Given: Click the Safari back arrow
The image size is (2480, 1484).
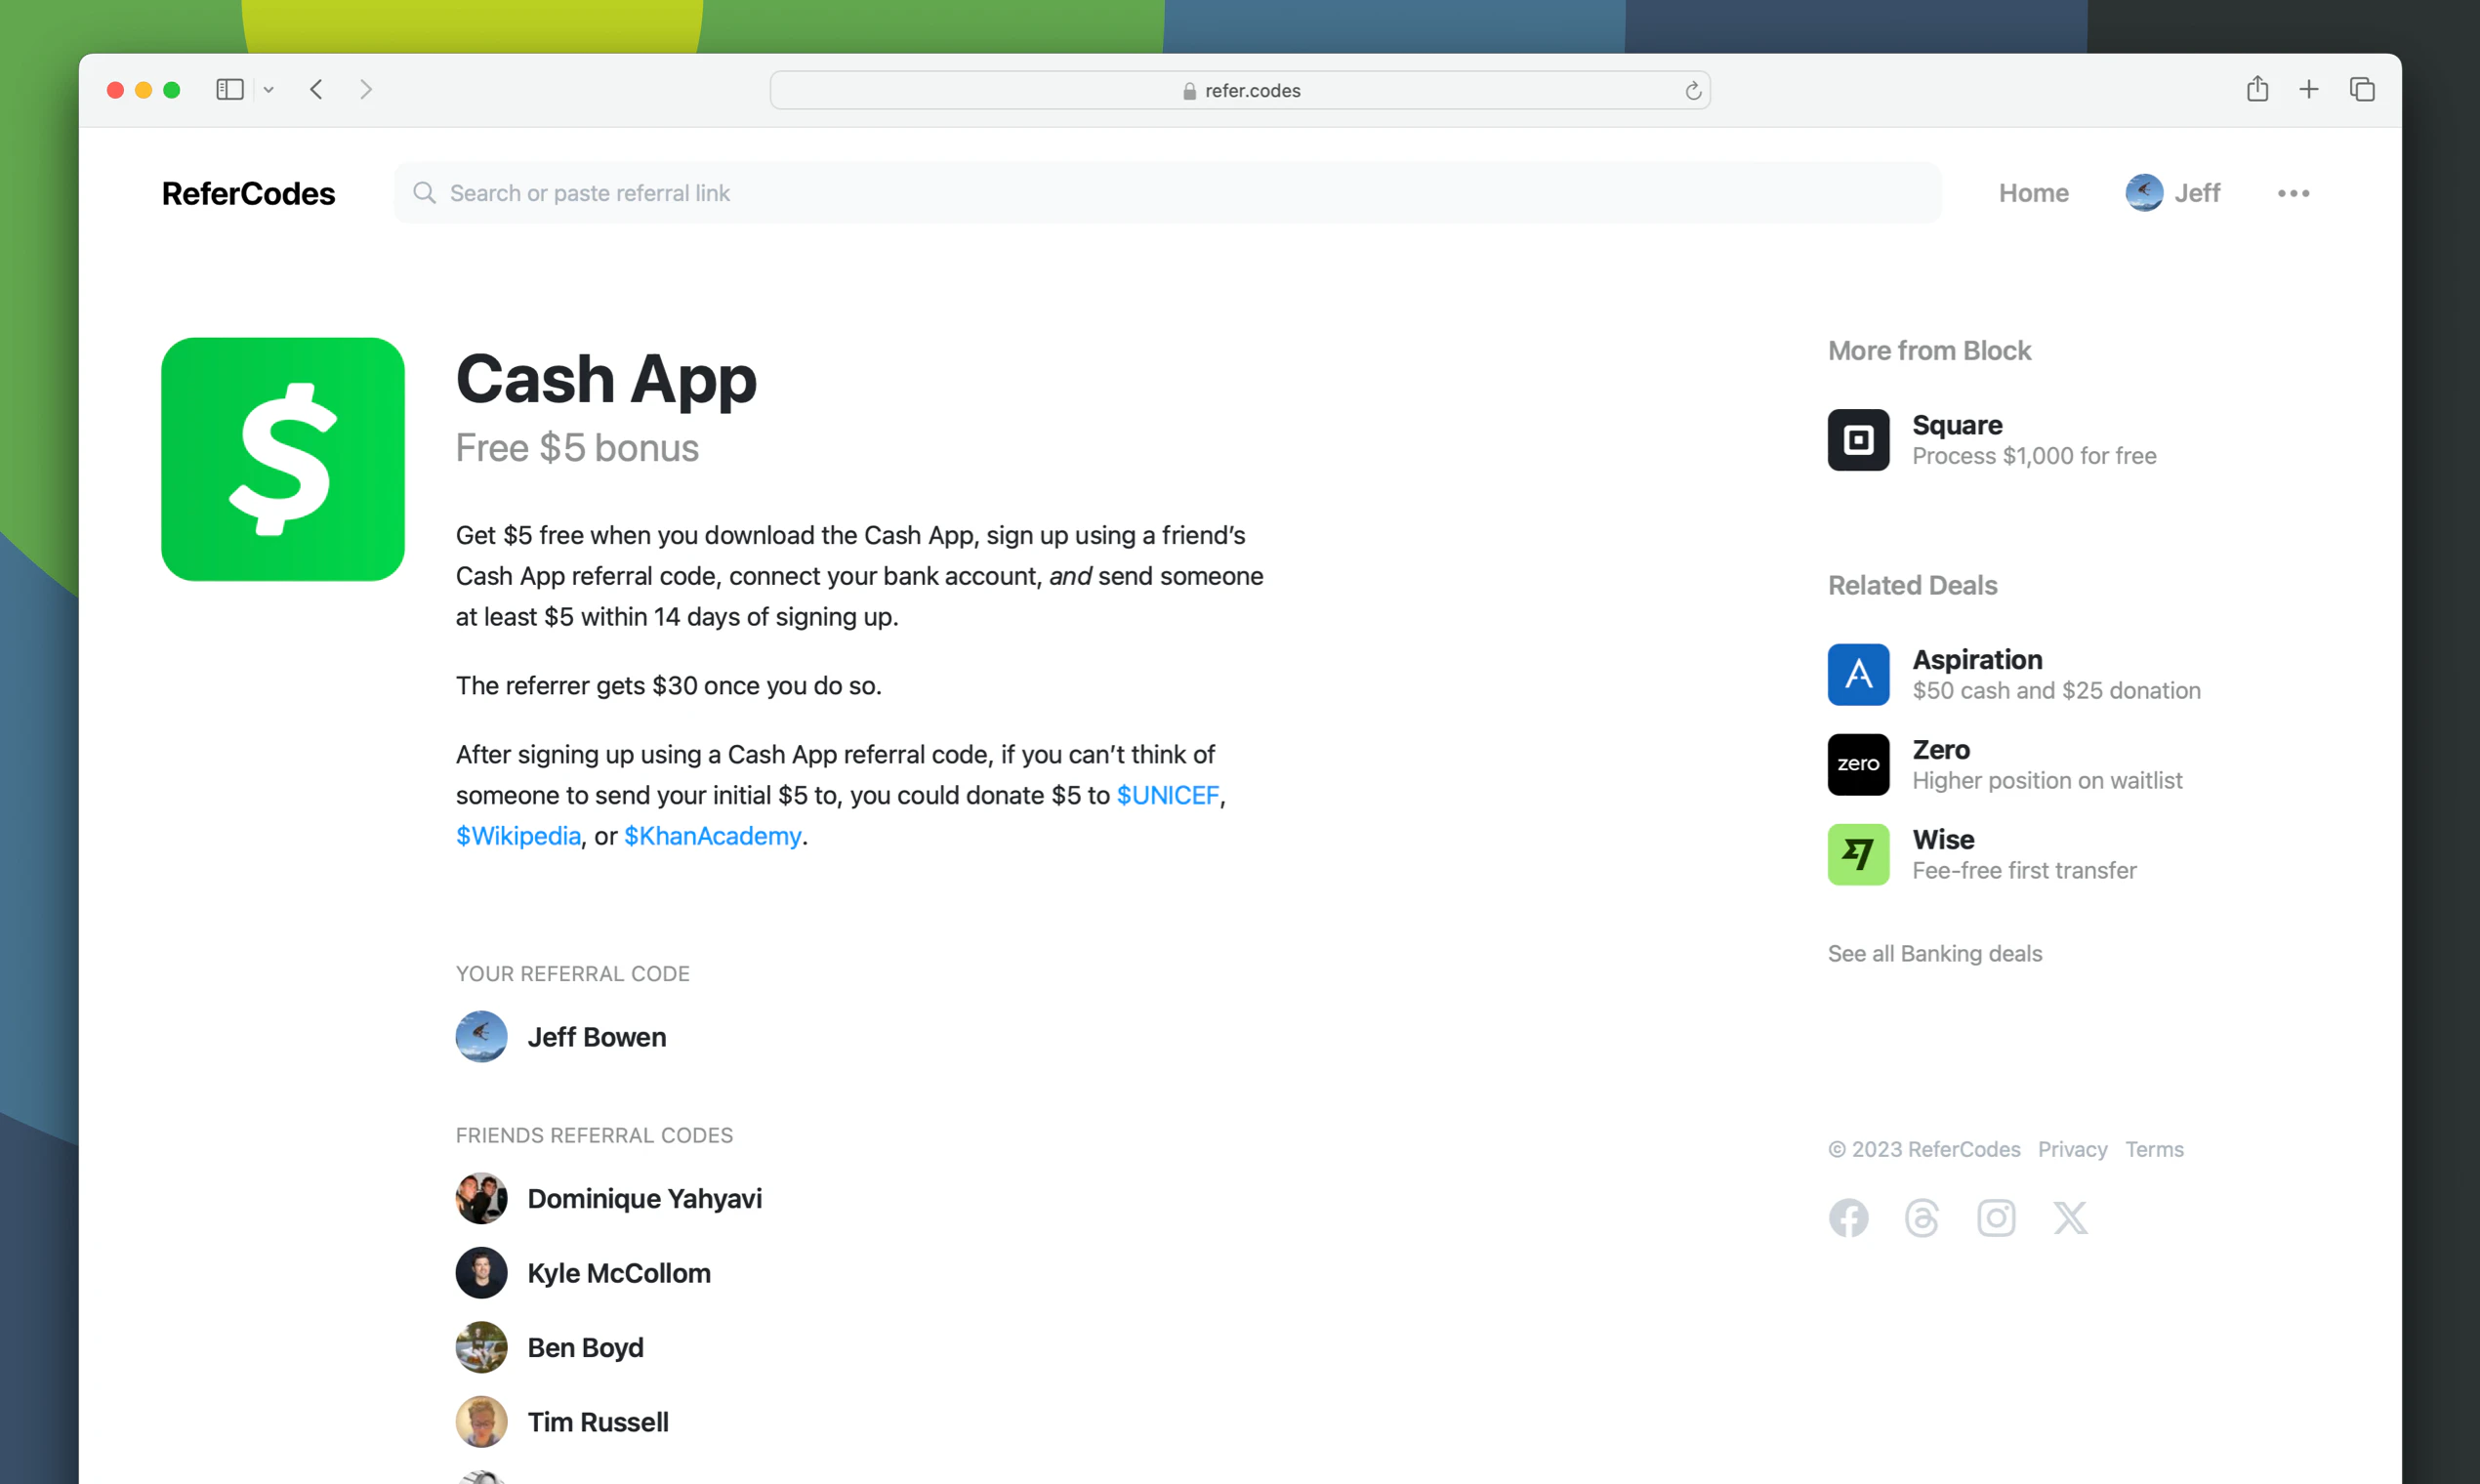Looking at the screenshot, I should pyautogui.click(x=317, y=90).
